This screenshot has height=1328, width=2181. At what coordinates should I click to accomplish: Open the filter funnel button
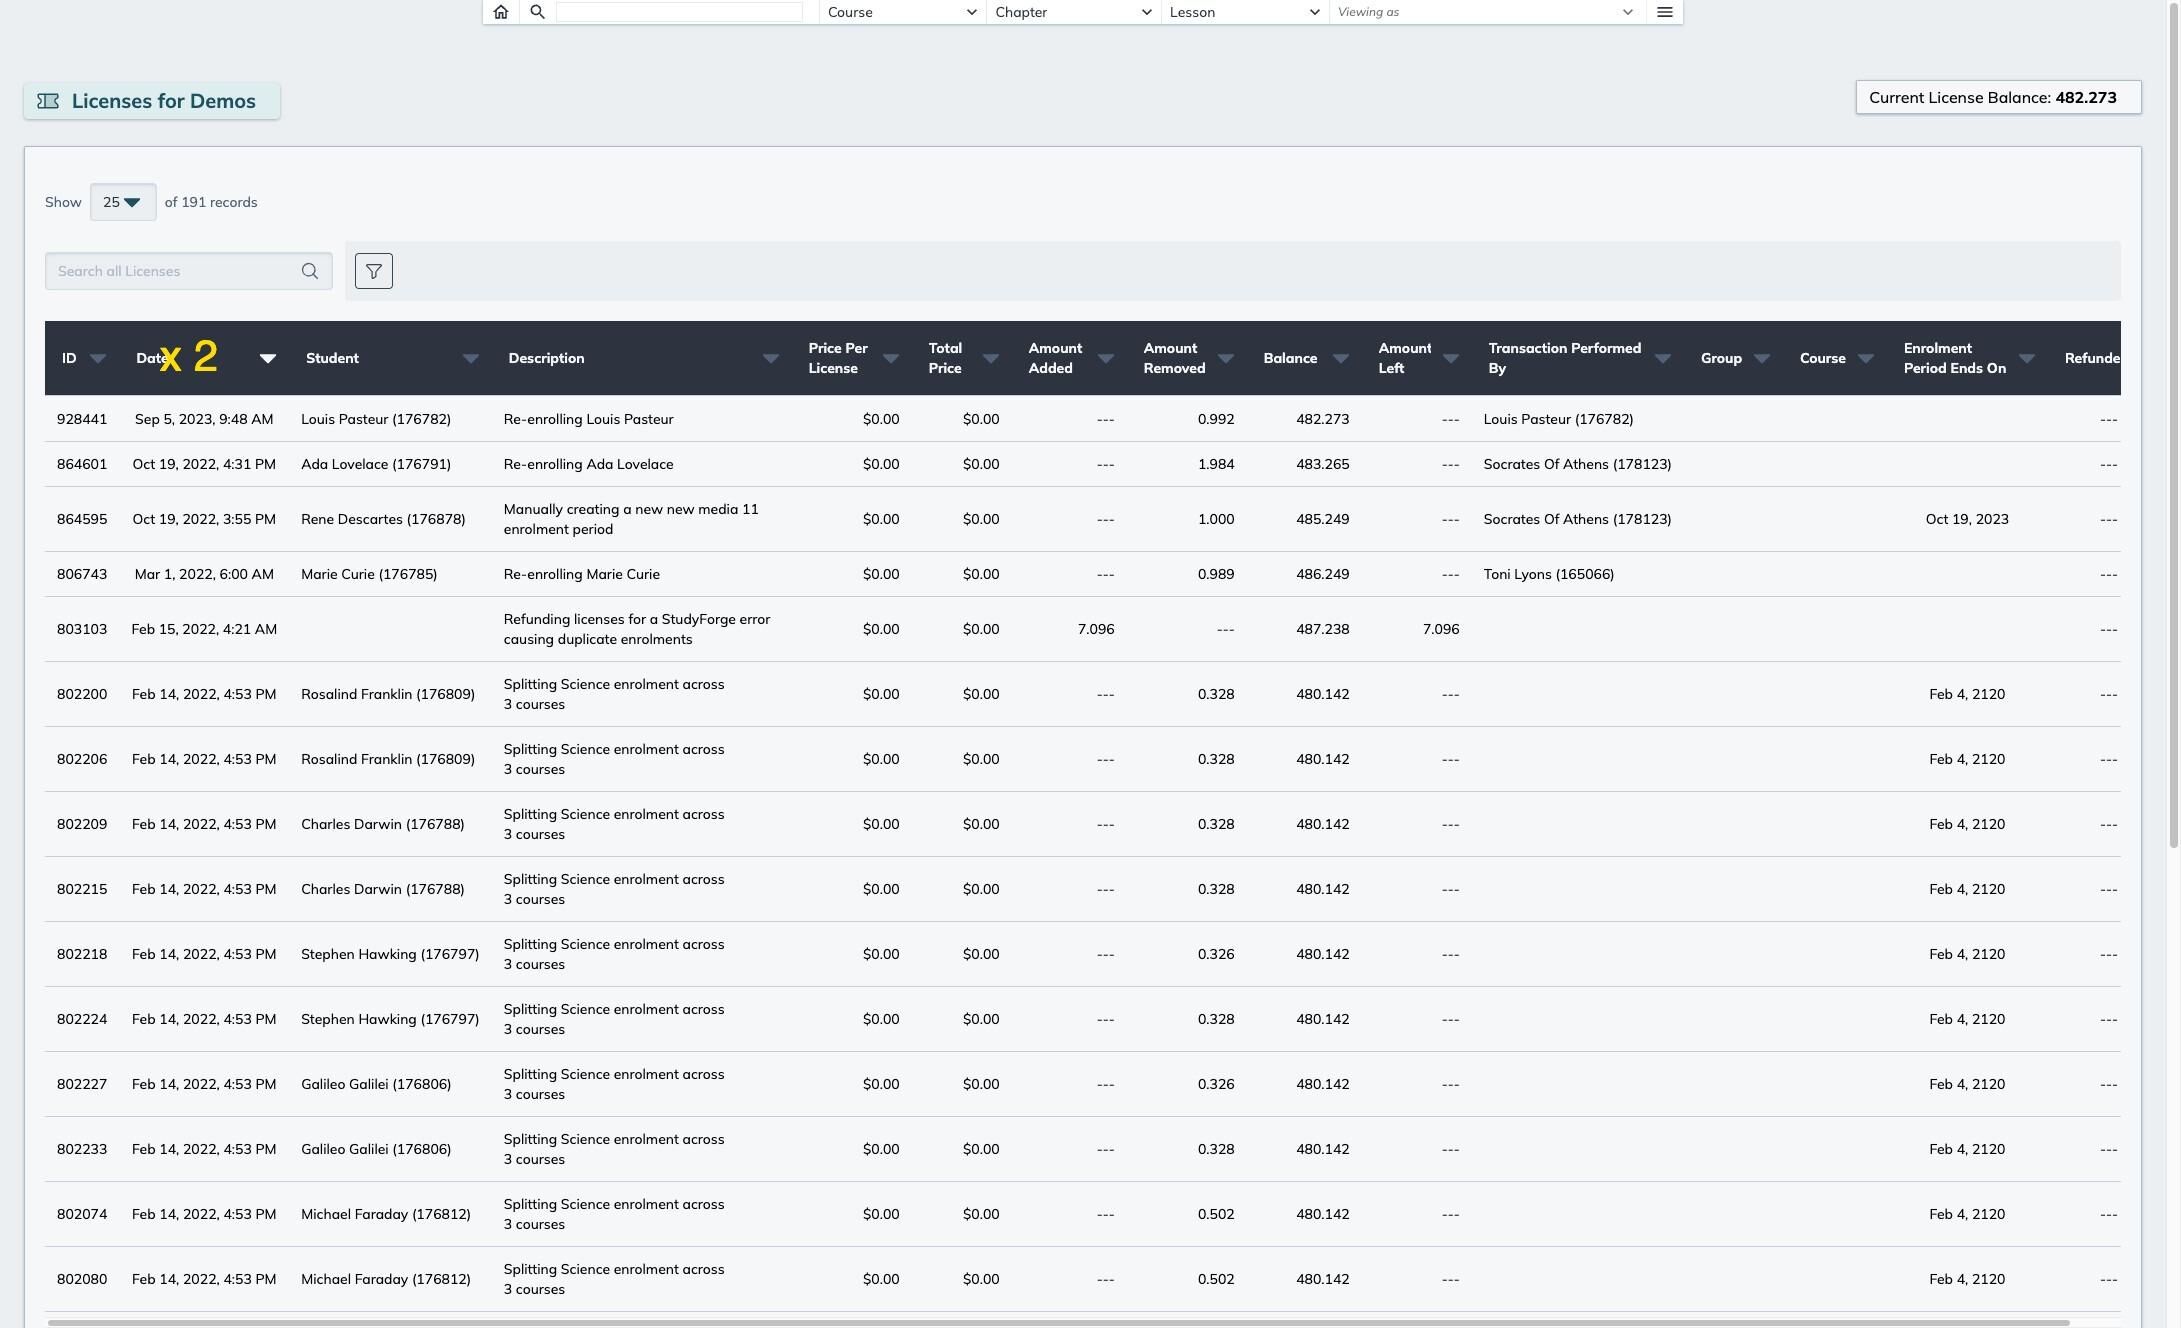(374, 271)
